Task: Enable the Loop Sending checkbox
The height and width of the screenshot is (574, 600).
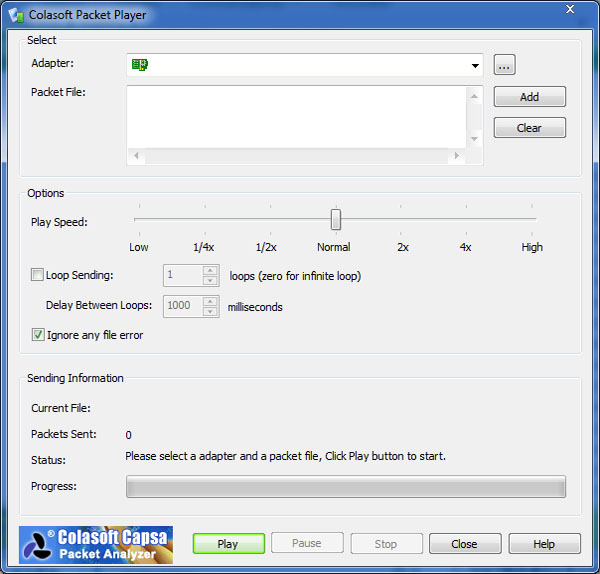Action: point(37,275)
